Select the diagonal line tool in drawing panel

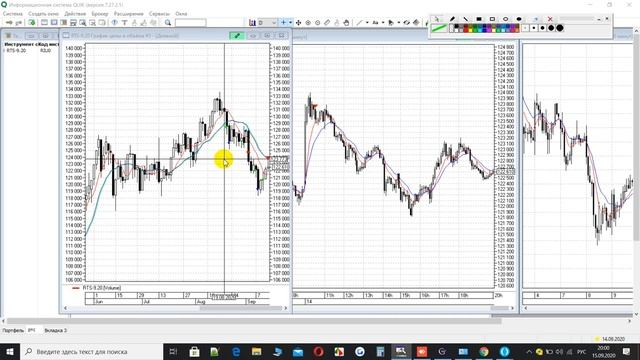coord(466,19)
